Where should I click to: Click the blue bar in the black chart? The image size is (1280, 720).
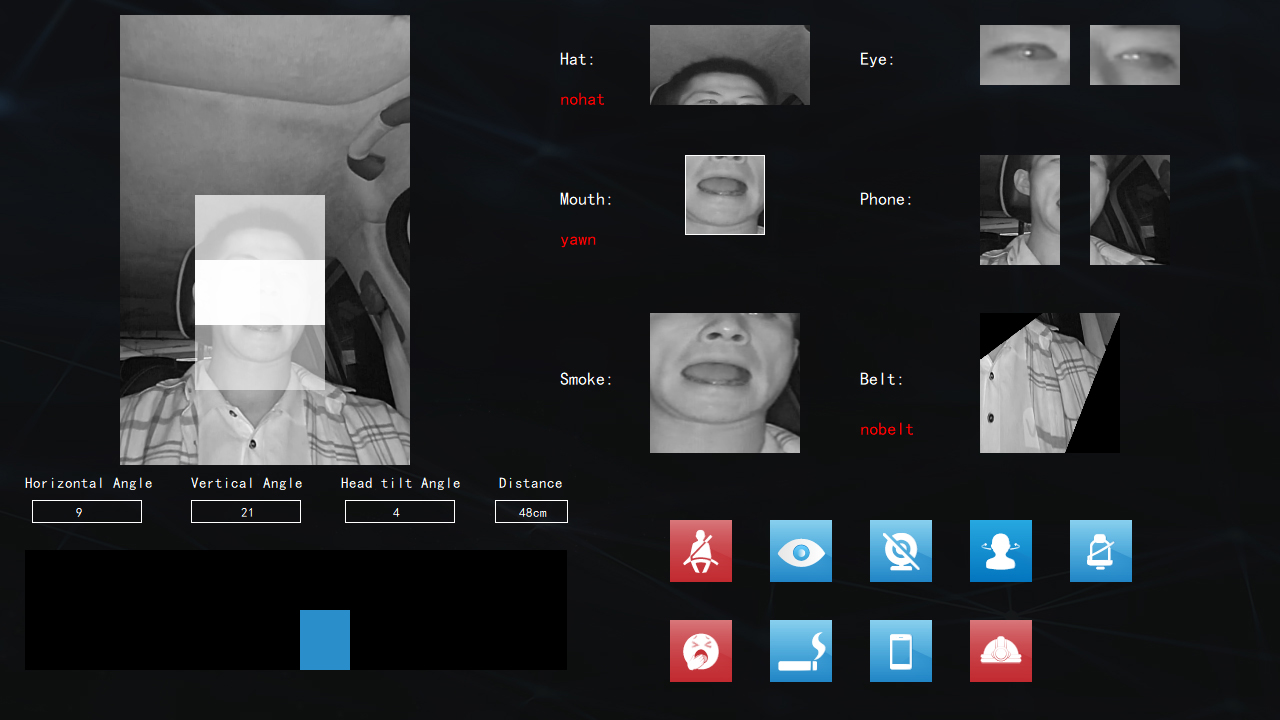coord(325,640)
